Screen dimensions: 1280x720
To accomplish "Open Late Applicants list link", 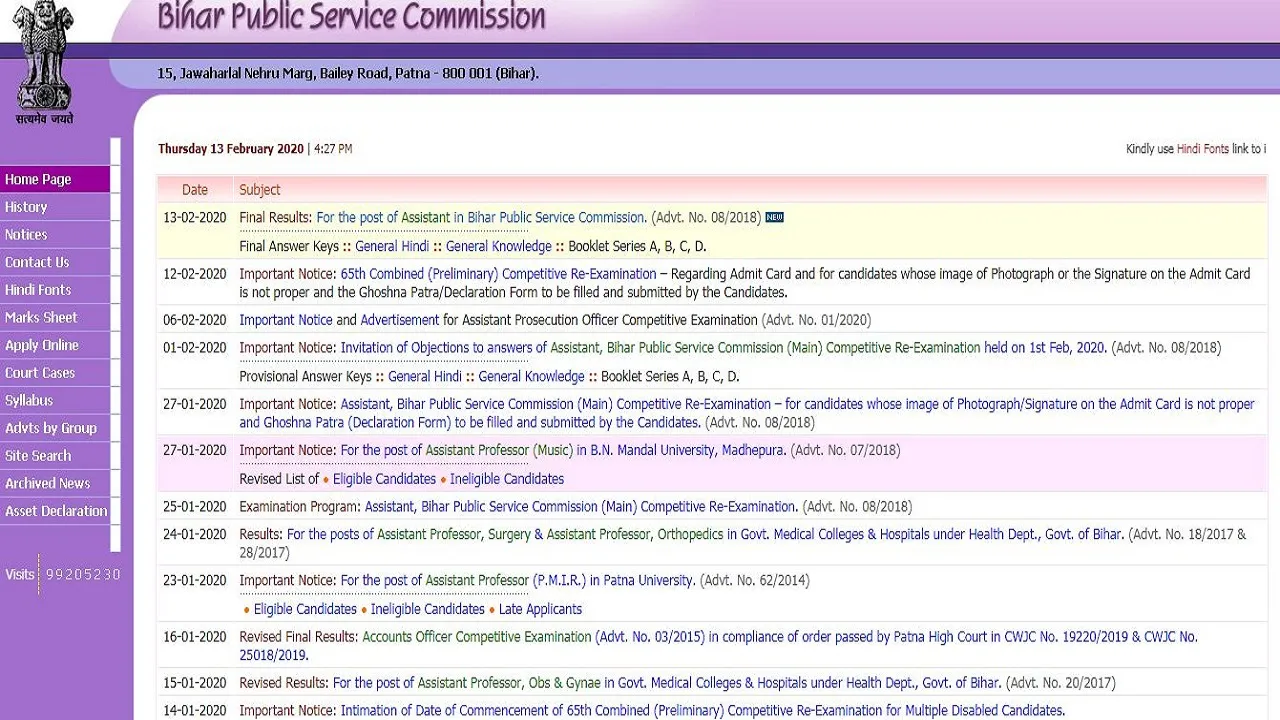I will click(540, 609).
